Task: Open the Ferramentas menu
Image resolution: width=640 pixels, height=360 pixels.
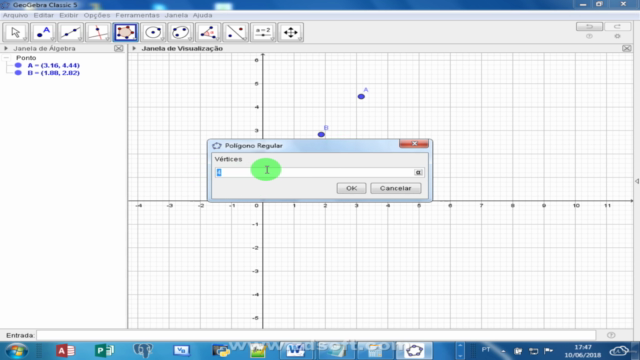Action: [137, 15]
